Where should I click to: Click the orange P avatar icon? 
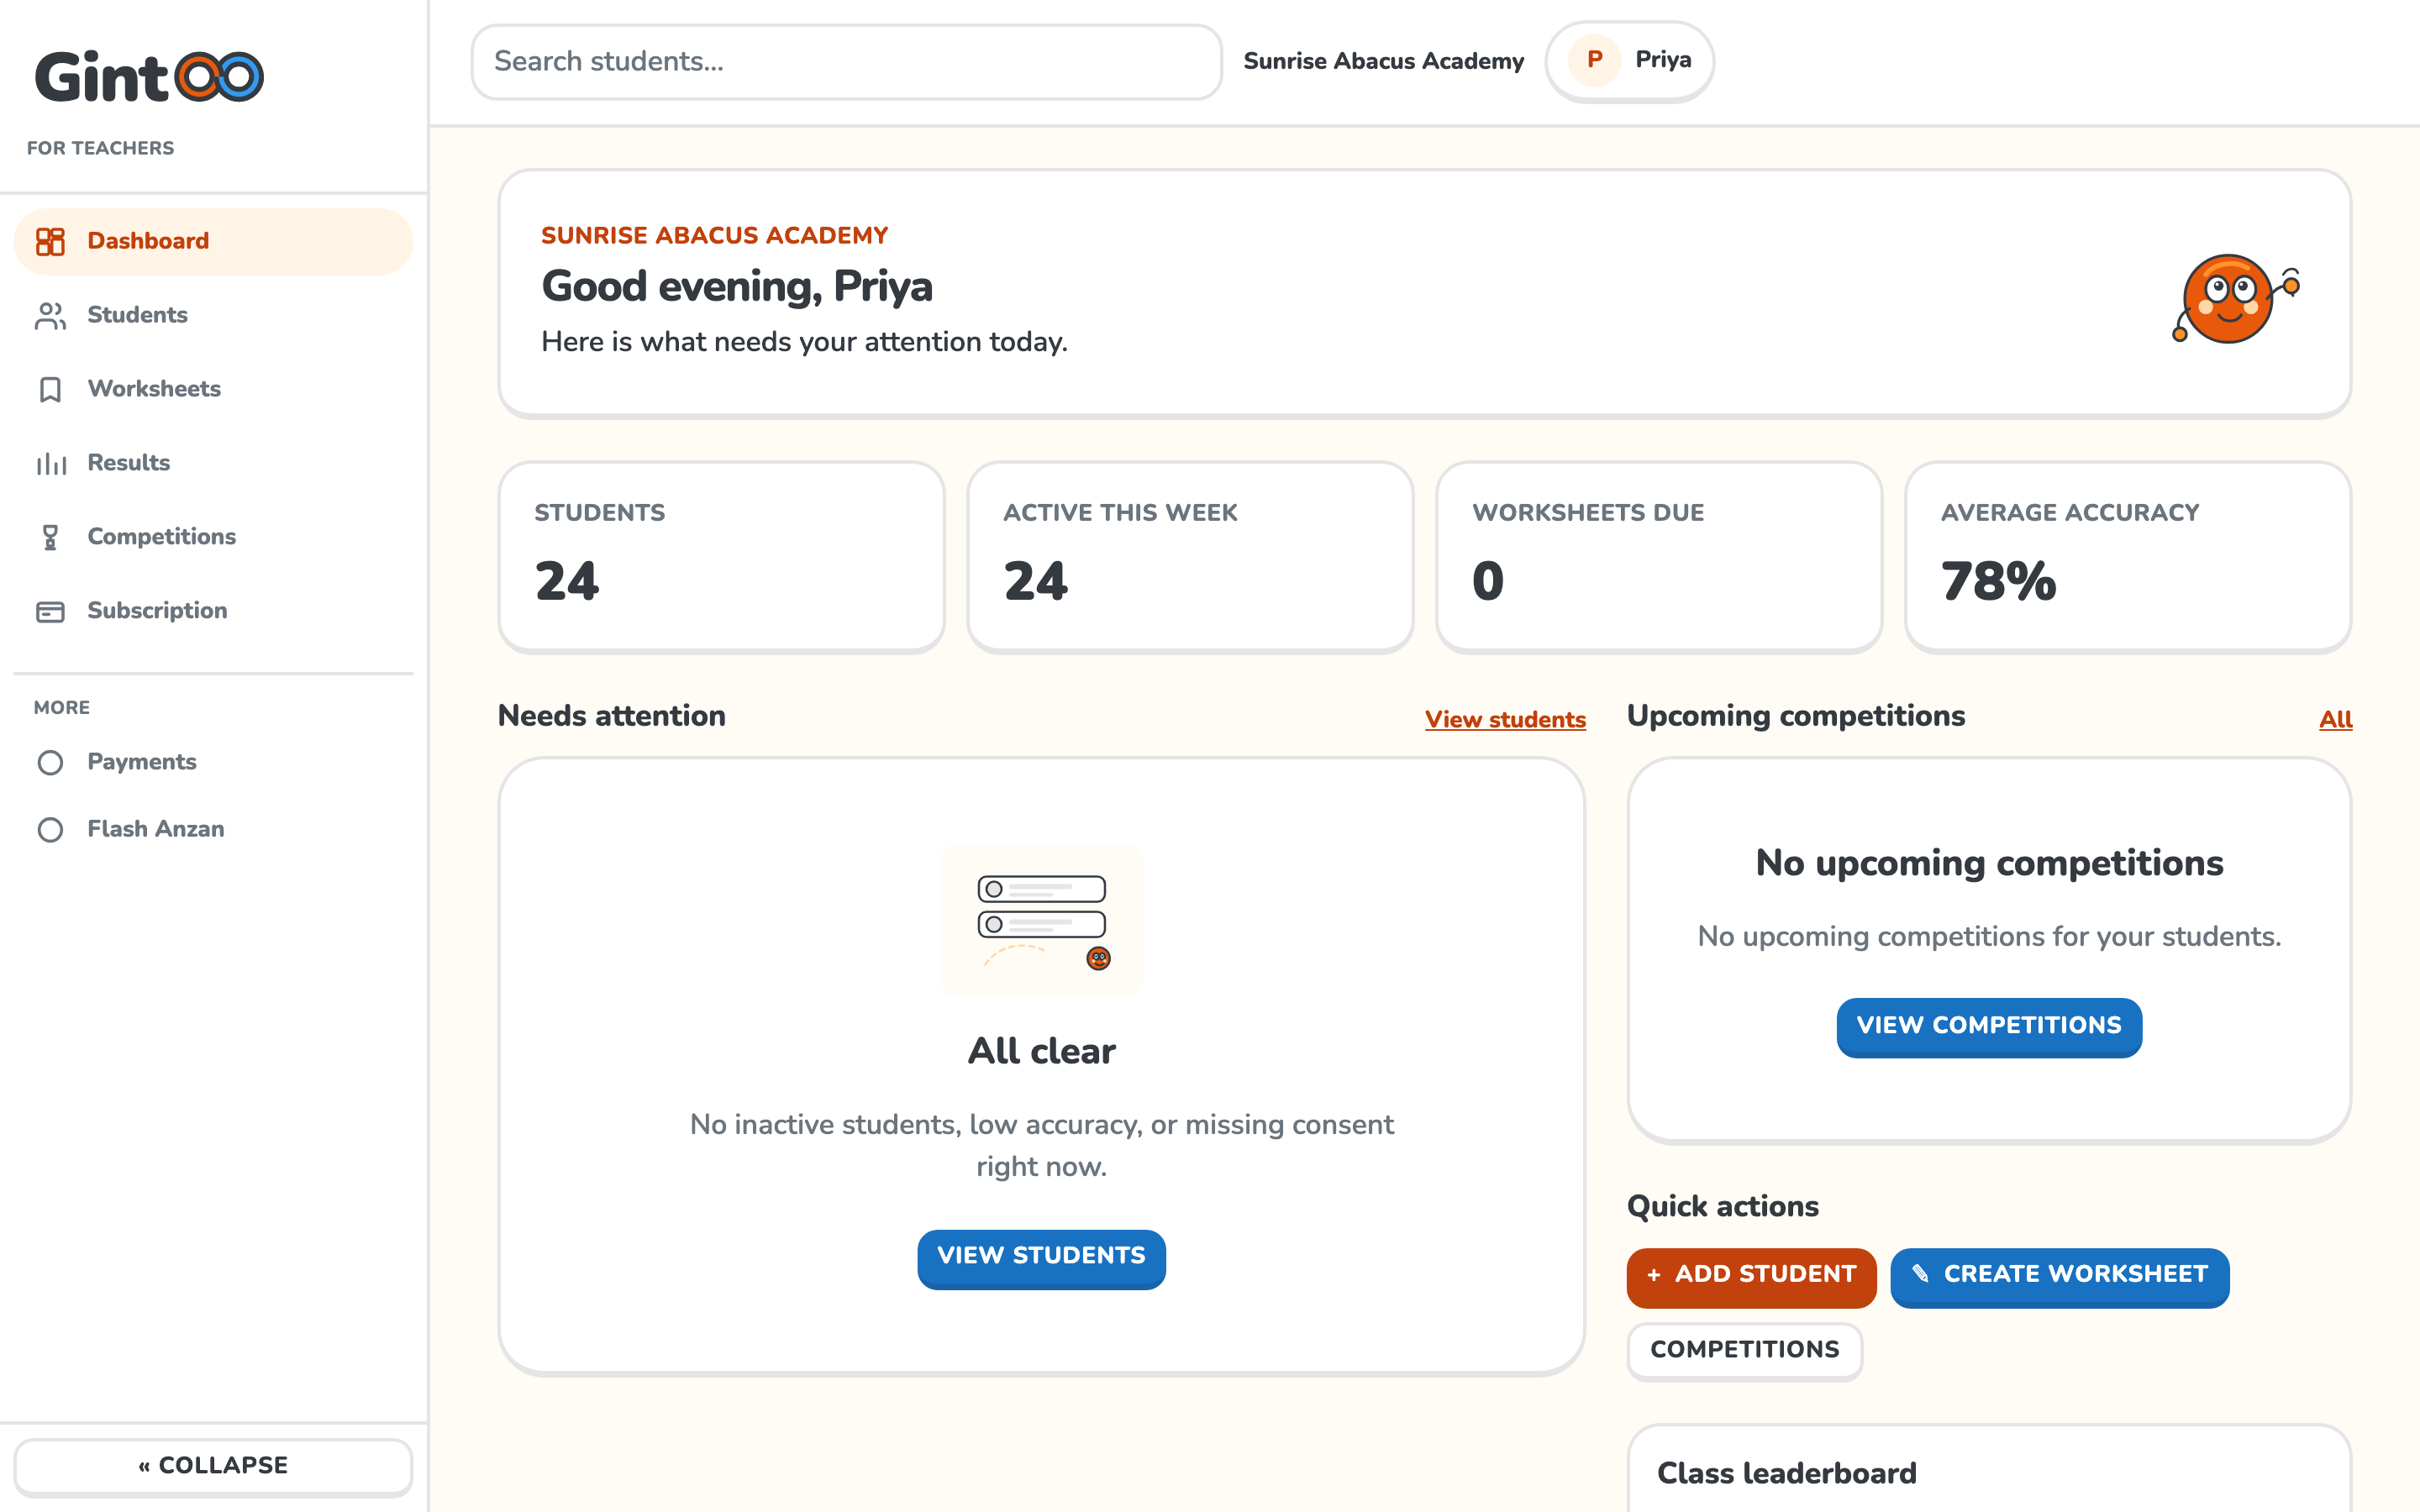[1594, 60]
